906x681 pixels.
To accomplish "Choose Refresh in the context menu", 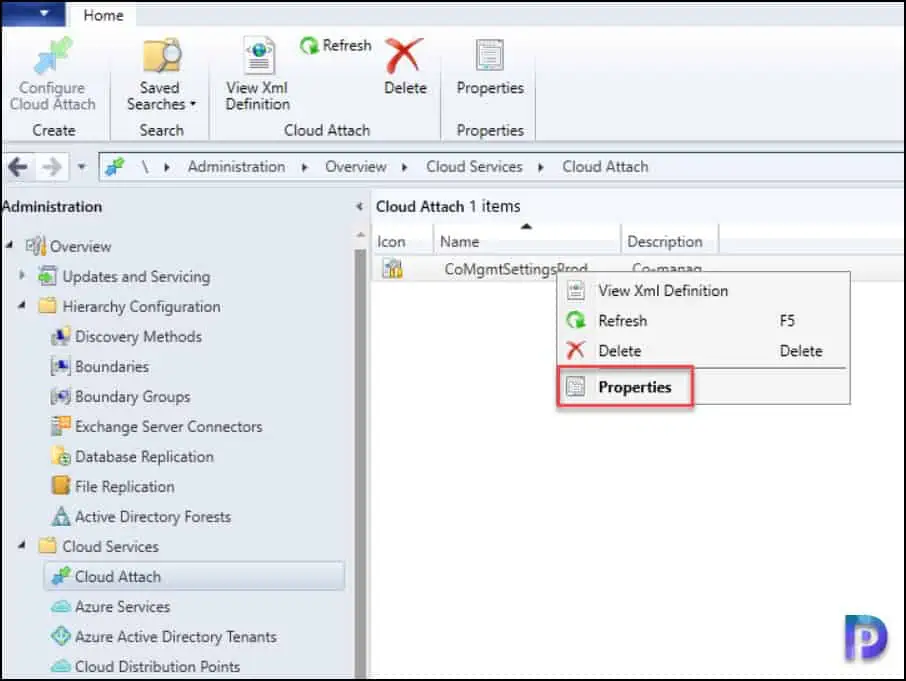I will tap(703, 321).
